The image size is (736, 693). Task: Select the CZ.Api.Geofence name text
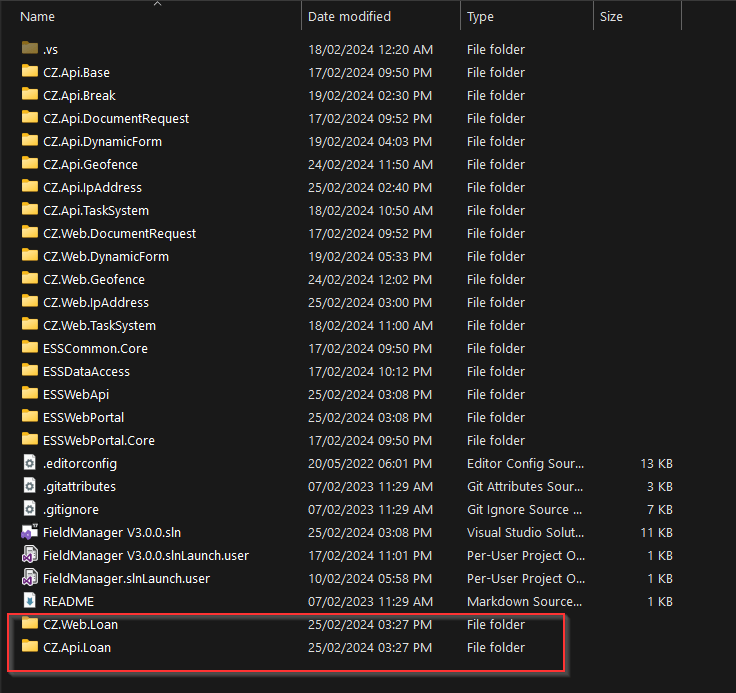tap(91, 164)
